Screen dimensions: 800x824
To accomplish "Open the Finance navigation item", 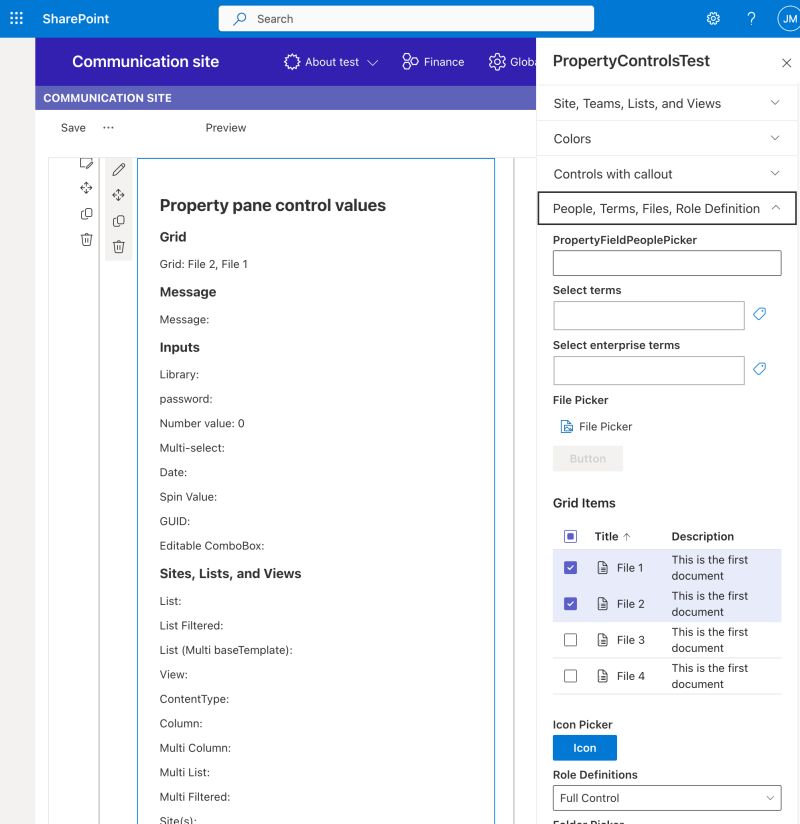I will [433, 62].
